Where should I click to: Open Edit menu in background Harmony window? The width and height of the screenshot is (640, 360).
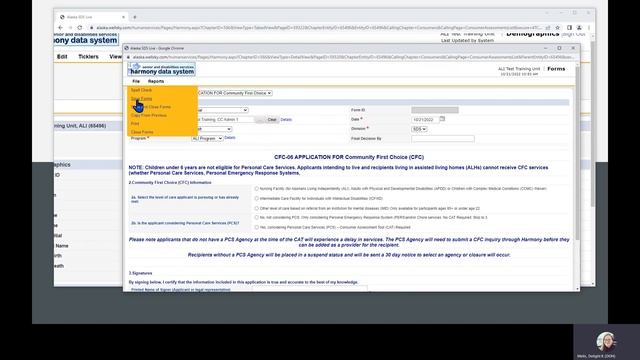click(x=62, y=57)
